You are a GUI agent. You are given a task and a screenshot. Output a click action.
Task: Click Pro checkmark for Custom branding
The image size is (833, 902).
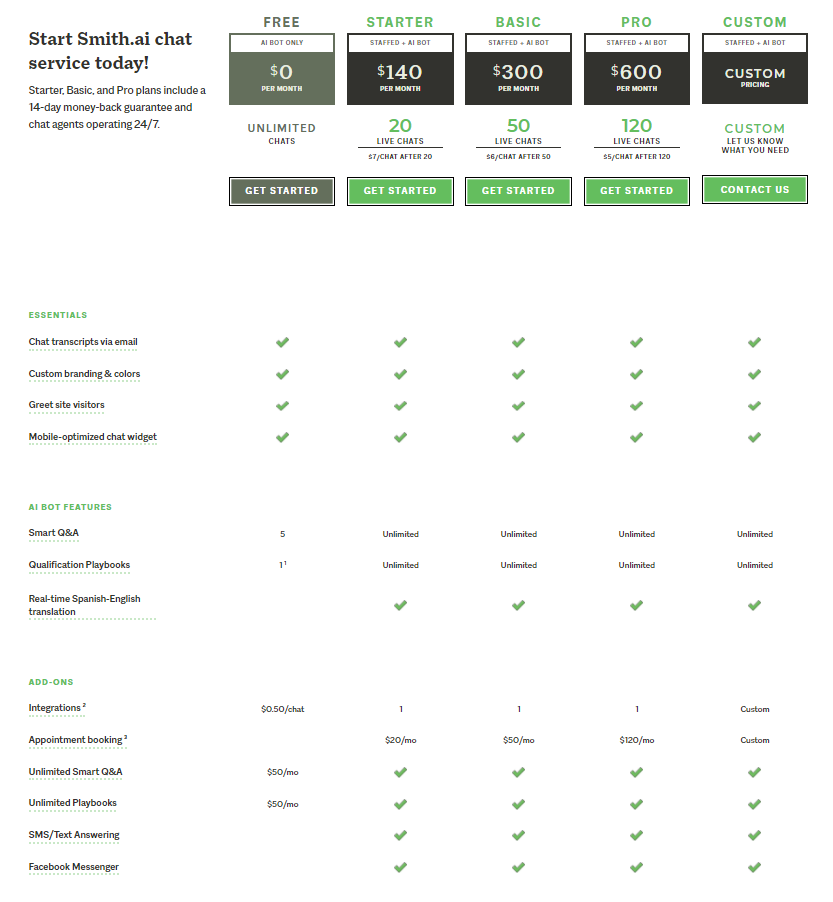tap(636, 374)
